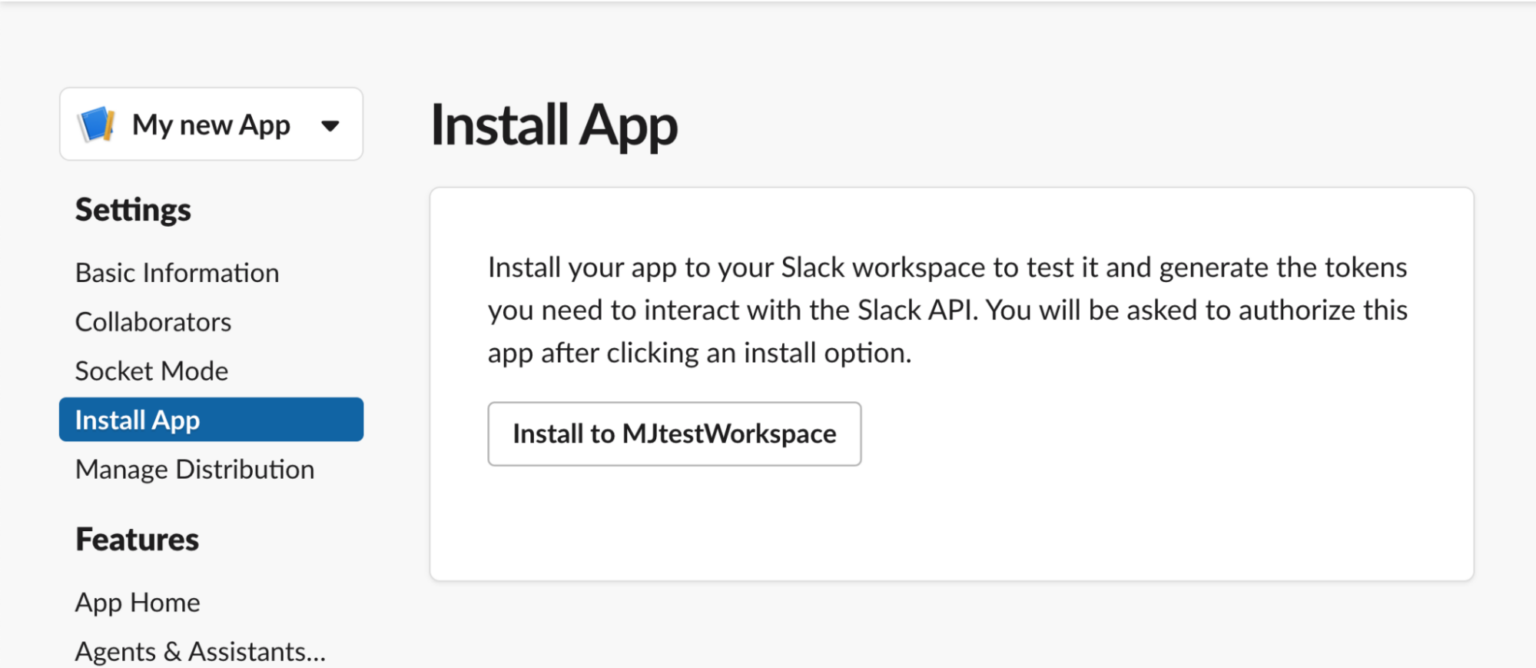This screenshot has width=1536, height=668.
Task: Click the Install App page heading
Action: (x=554, y=124)
